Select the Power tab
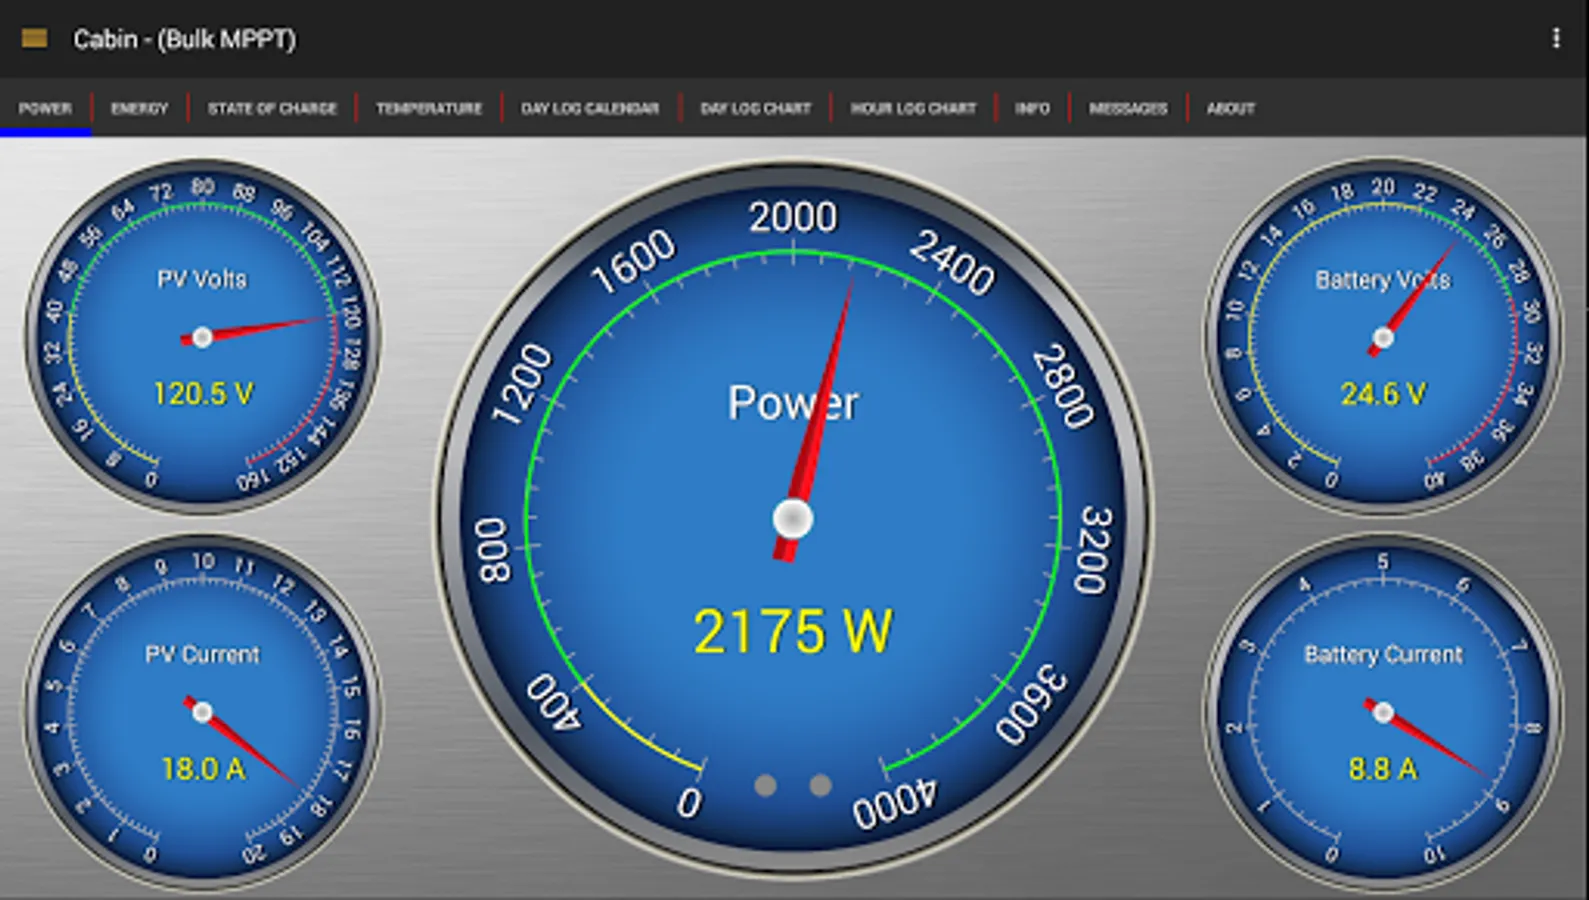The width and height of the screenshot is (1589, 900). (x=45, y=108)
